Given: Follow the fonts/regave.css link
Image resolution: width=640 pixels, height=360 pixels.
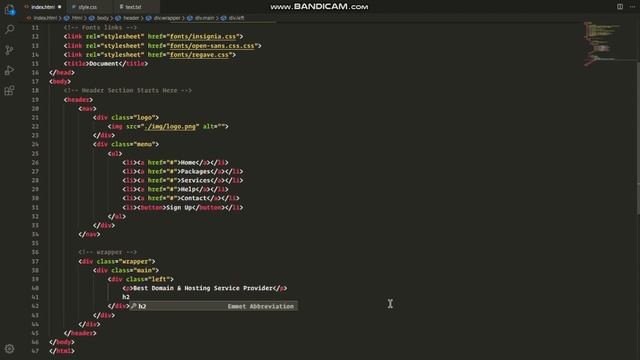Looking at the screenshot, I should [x=199, y=55].
